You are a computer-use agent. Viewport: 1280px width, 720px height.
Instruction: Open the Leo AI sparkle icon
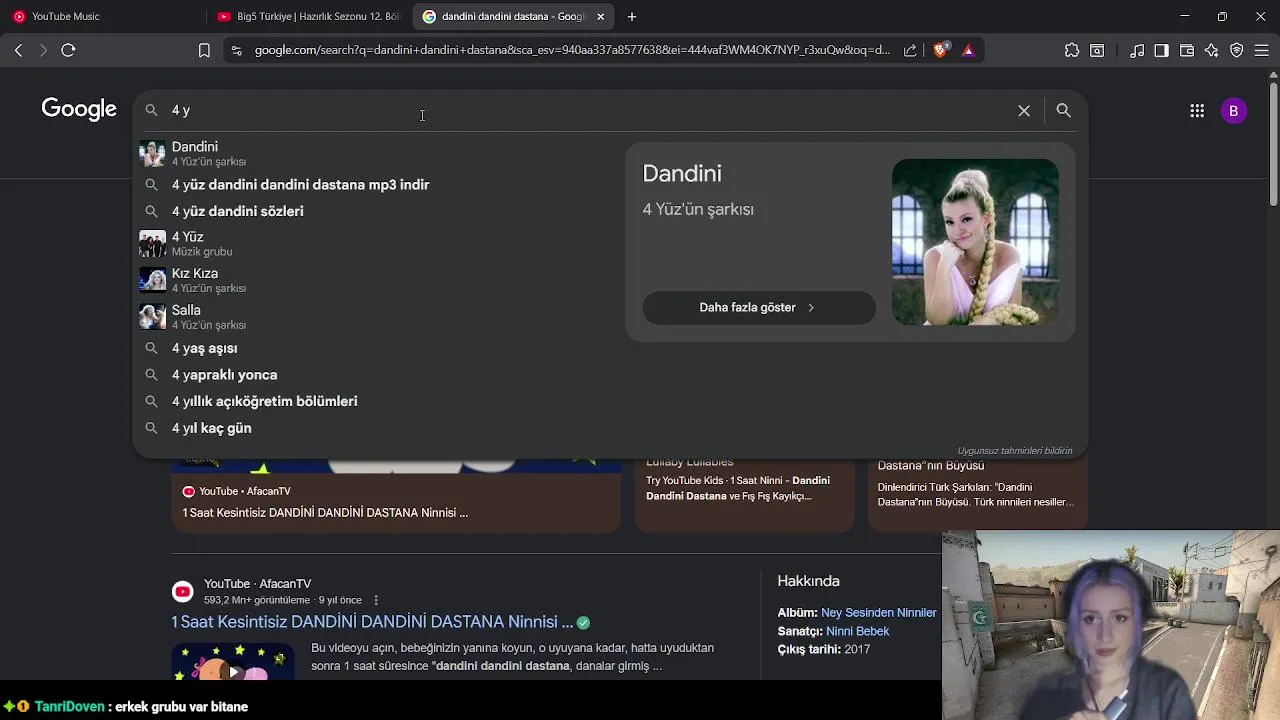point(1212,50)
